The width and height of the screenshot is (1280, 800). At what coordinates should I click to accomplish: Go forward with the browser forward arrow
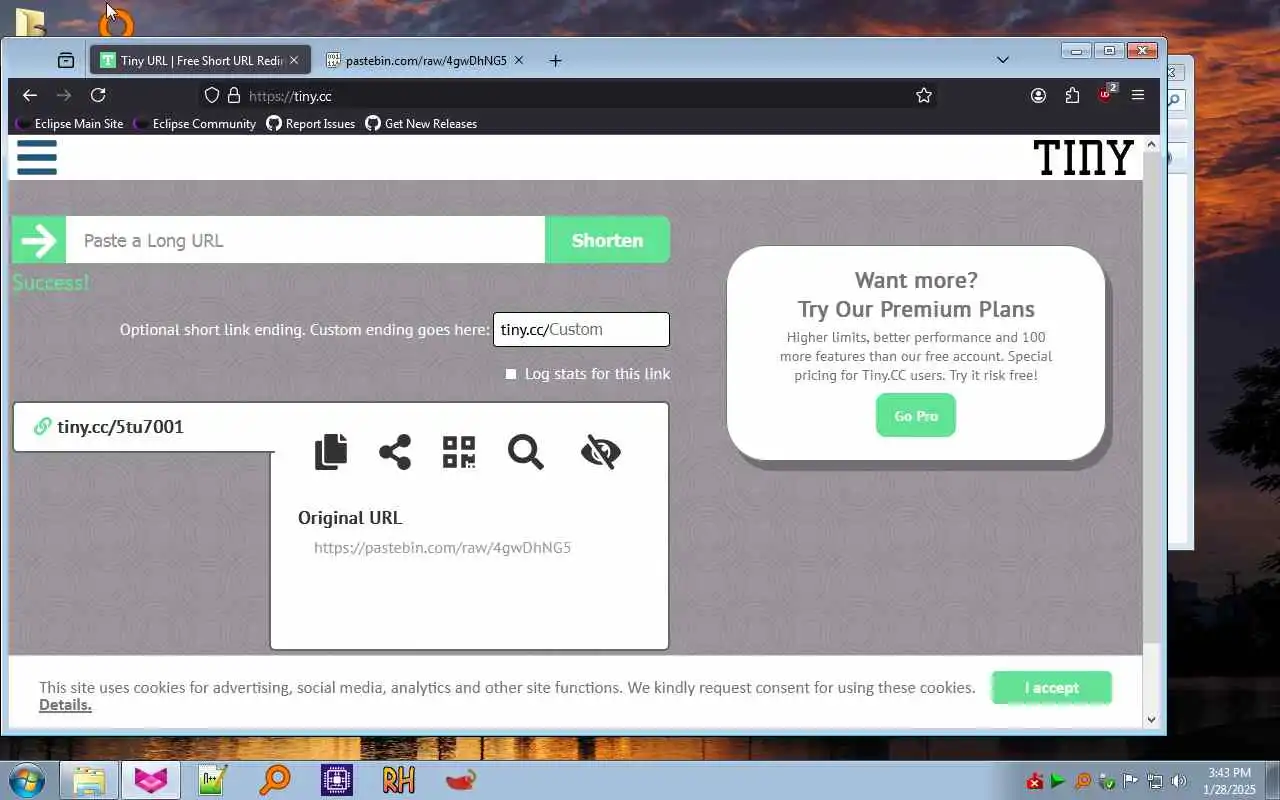pos(64,95)
